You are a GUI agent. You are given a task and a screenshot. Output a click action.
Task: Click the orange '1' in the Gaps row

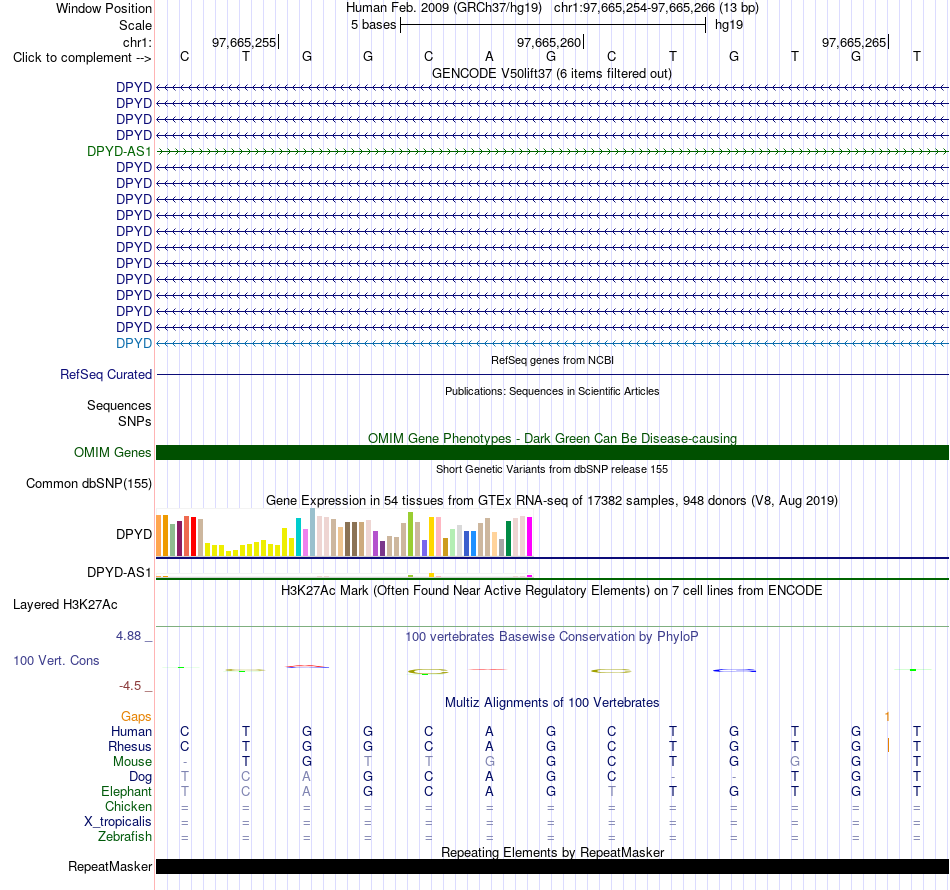[x=887, y=717]
